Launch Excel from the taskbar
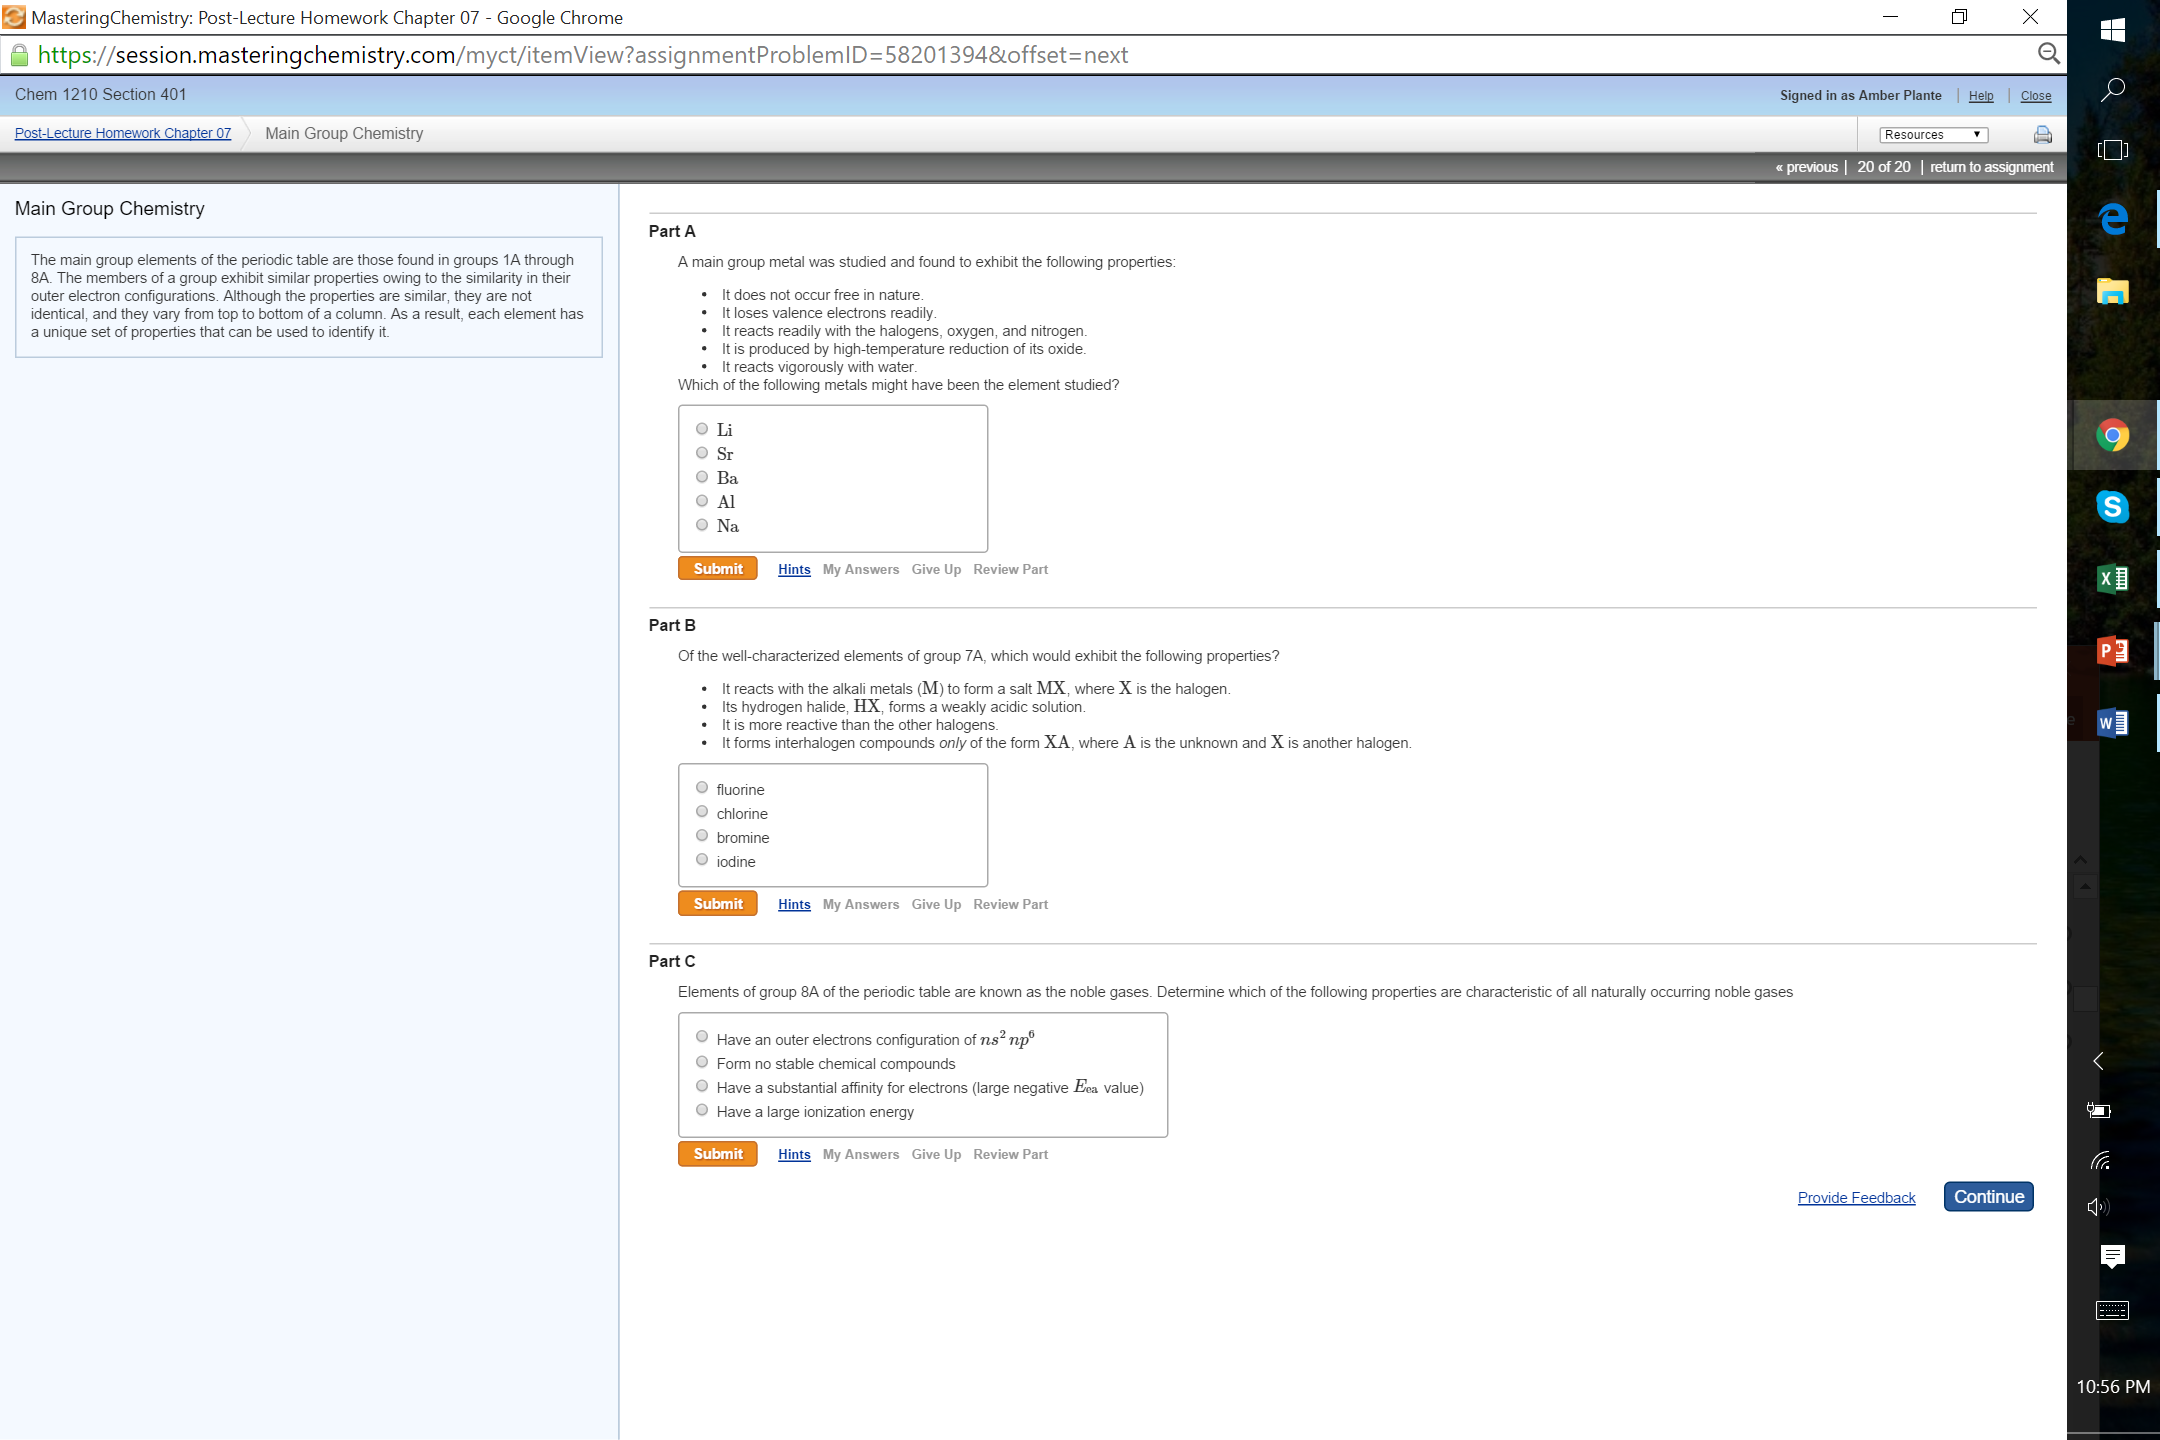 pyautogui.click(x=2112, y=578)
